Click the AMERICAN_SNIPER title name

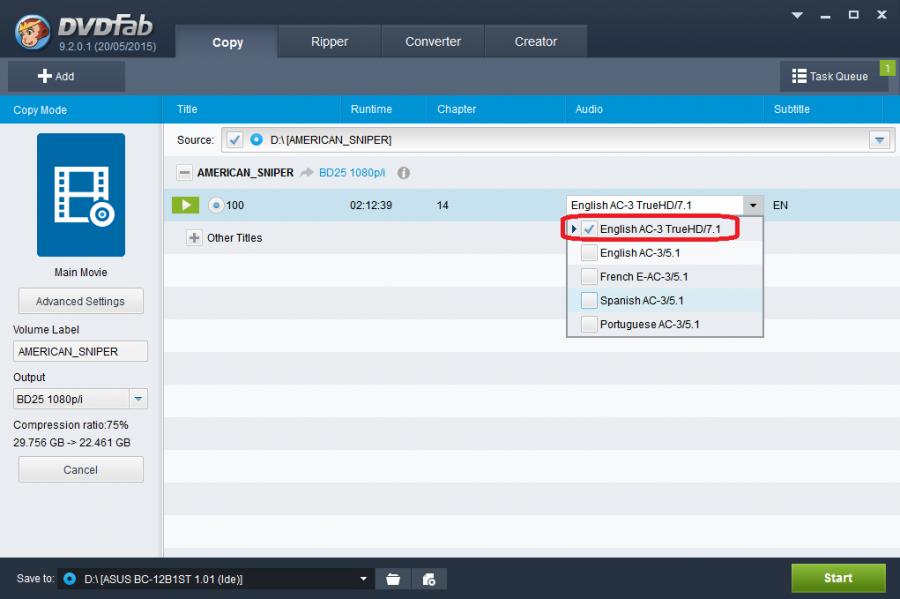point(245,173)
